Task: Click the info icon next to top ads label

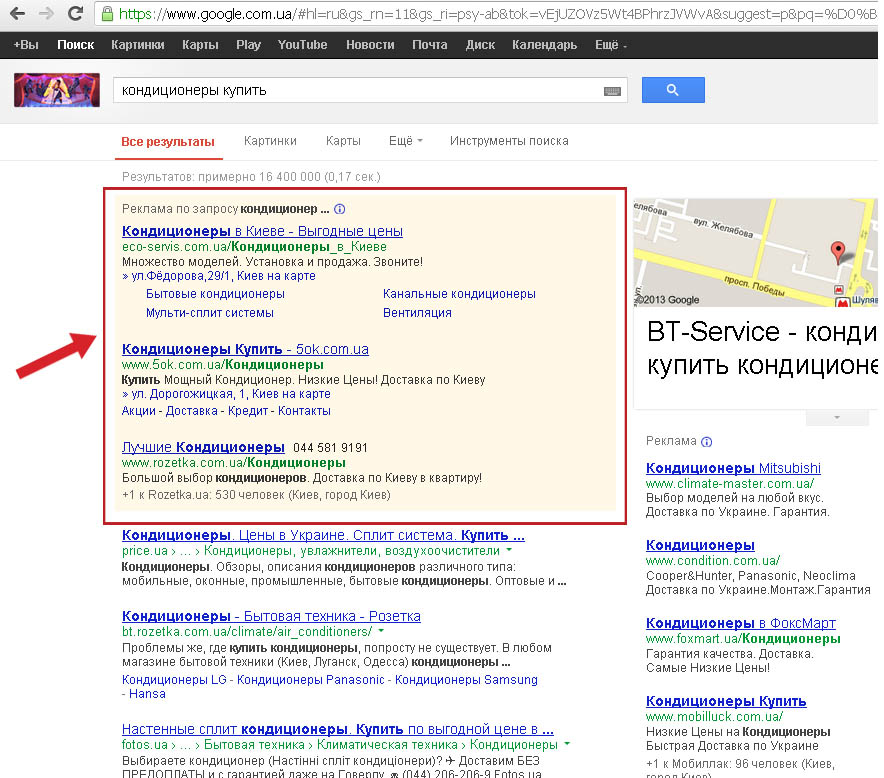Action: tap(339, 209)
